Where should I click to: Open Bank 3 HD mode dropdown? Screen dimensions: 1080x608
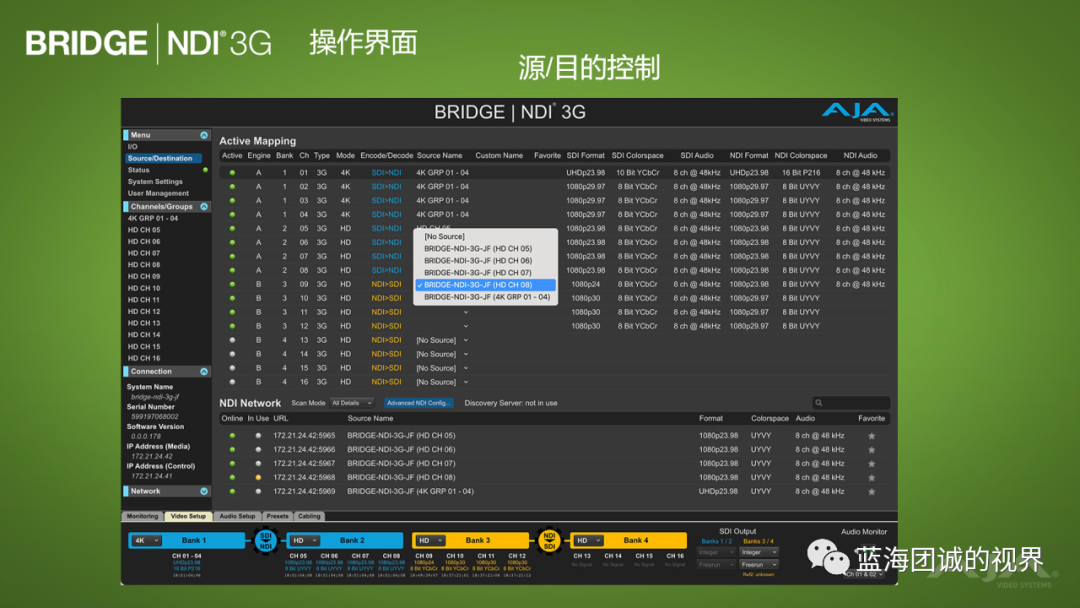pyautogui.click(x=430, y=541)
